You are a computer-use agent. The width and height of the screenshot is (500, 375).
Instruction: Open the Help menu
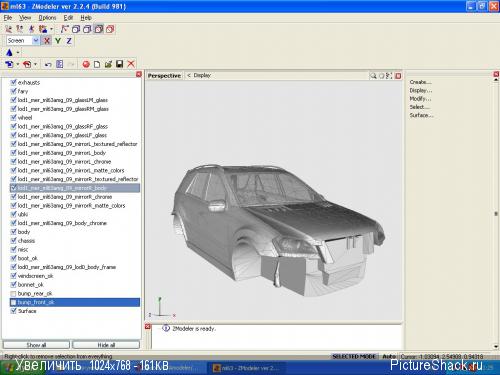(x=86, y=18)
